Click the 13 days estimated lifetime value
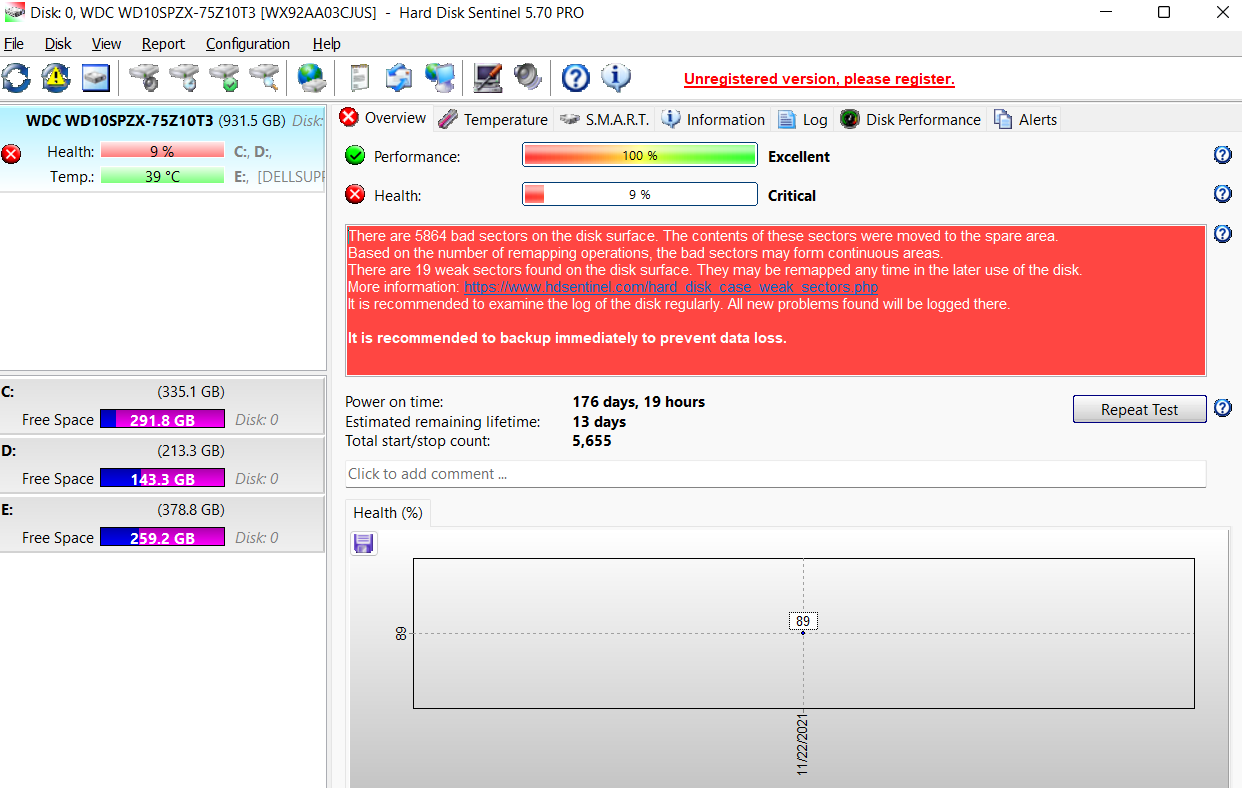The width and height of the screenshot is (1242, 788). coord(599,422)
